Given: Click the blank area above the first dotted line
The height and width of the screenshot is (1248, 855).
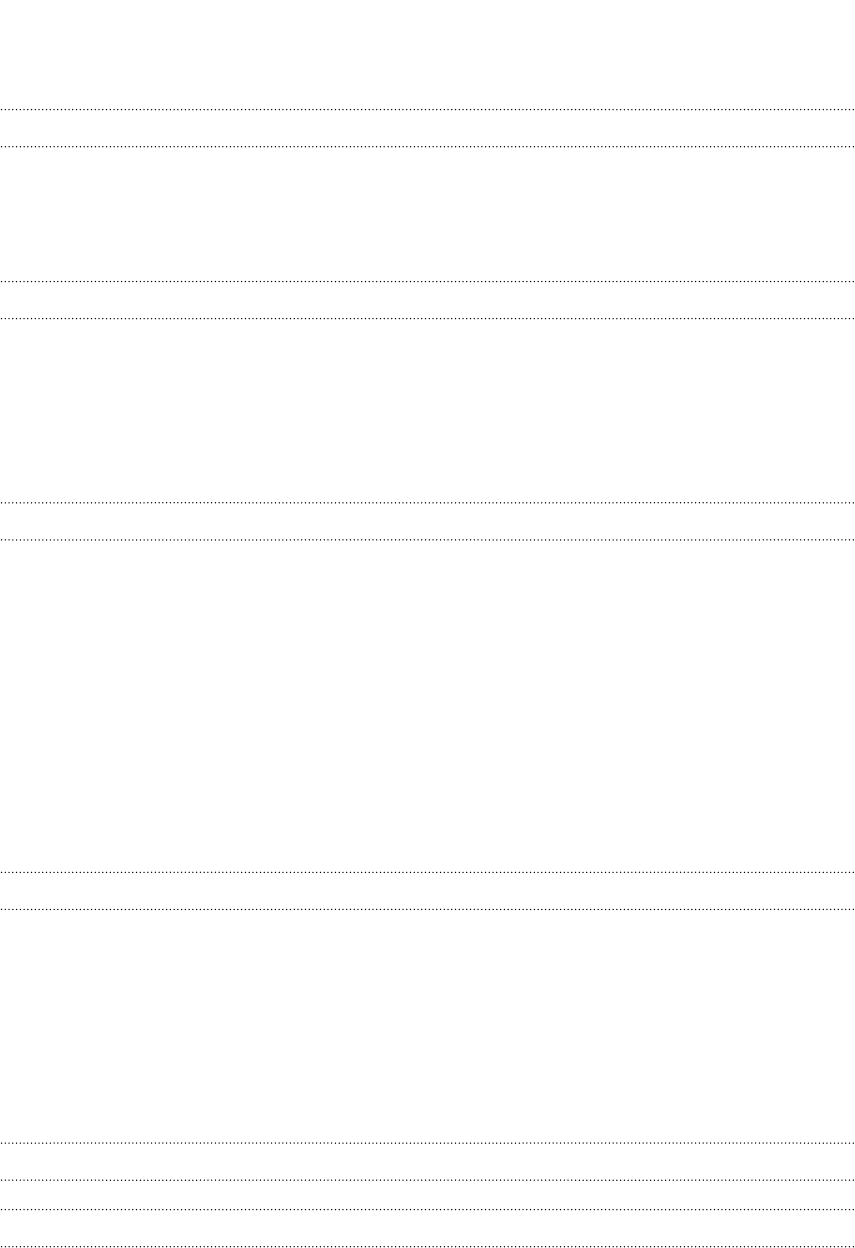Looking at the screenshot, I should [427, 54].
